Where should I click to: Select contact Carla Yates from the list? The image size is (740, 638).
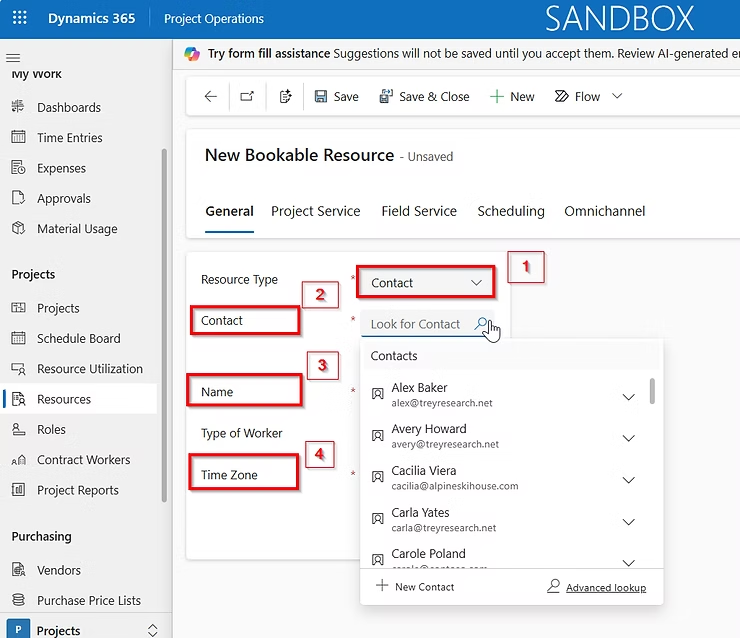(505, 519)
